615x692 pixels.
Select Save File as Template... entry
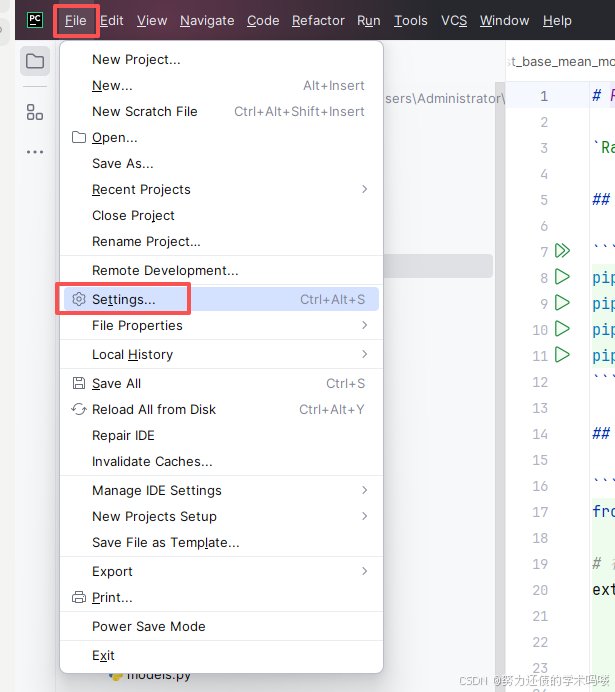[221, 542]
